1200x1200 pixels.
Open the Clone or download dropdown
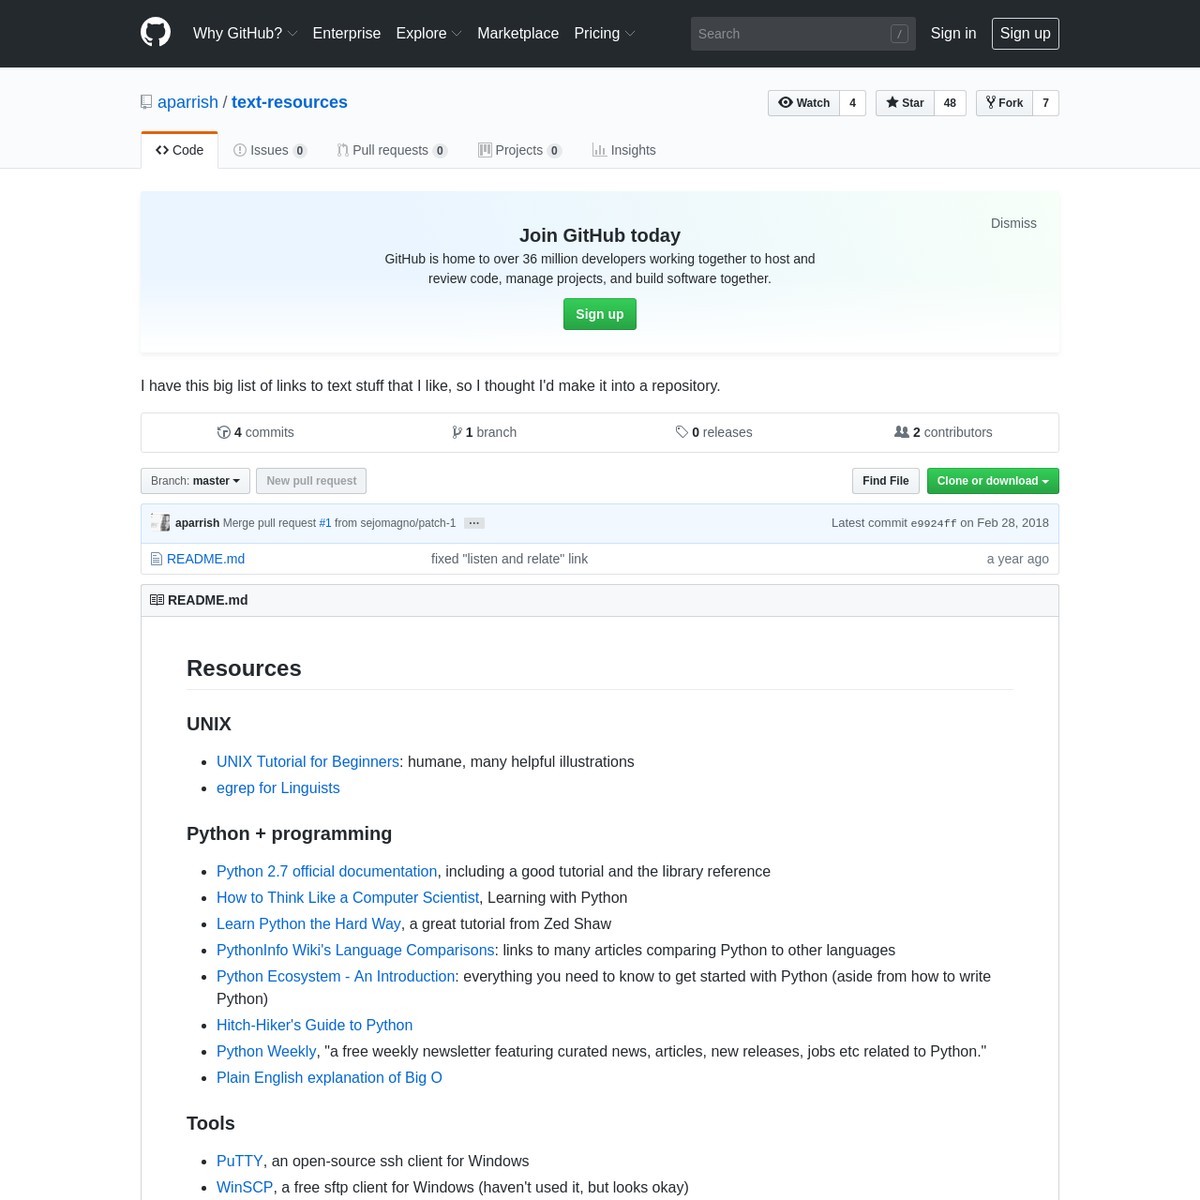[x=993, y=481]
